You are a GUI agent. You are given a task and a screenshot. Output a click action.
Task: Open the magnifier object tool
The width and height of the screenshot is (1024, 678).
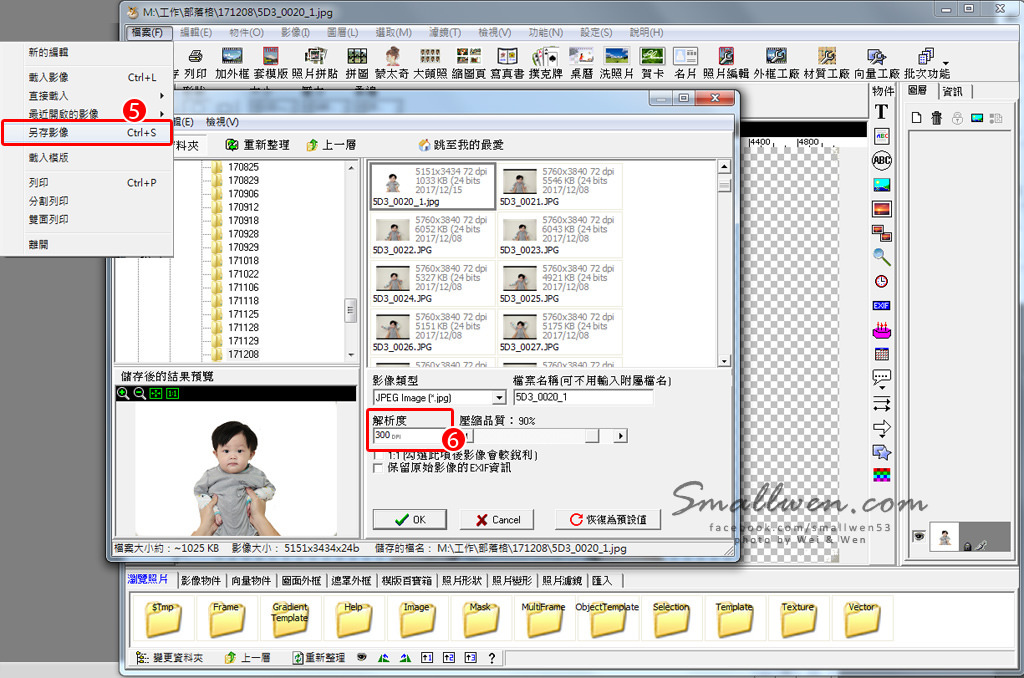click(x=882, y=257)
